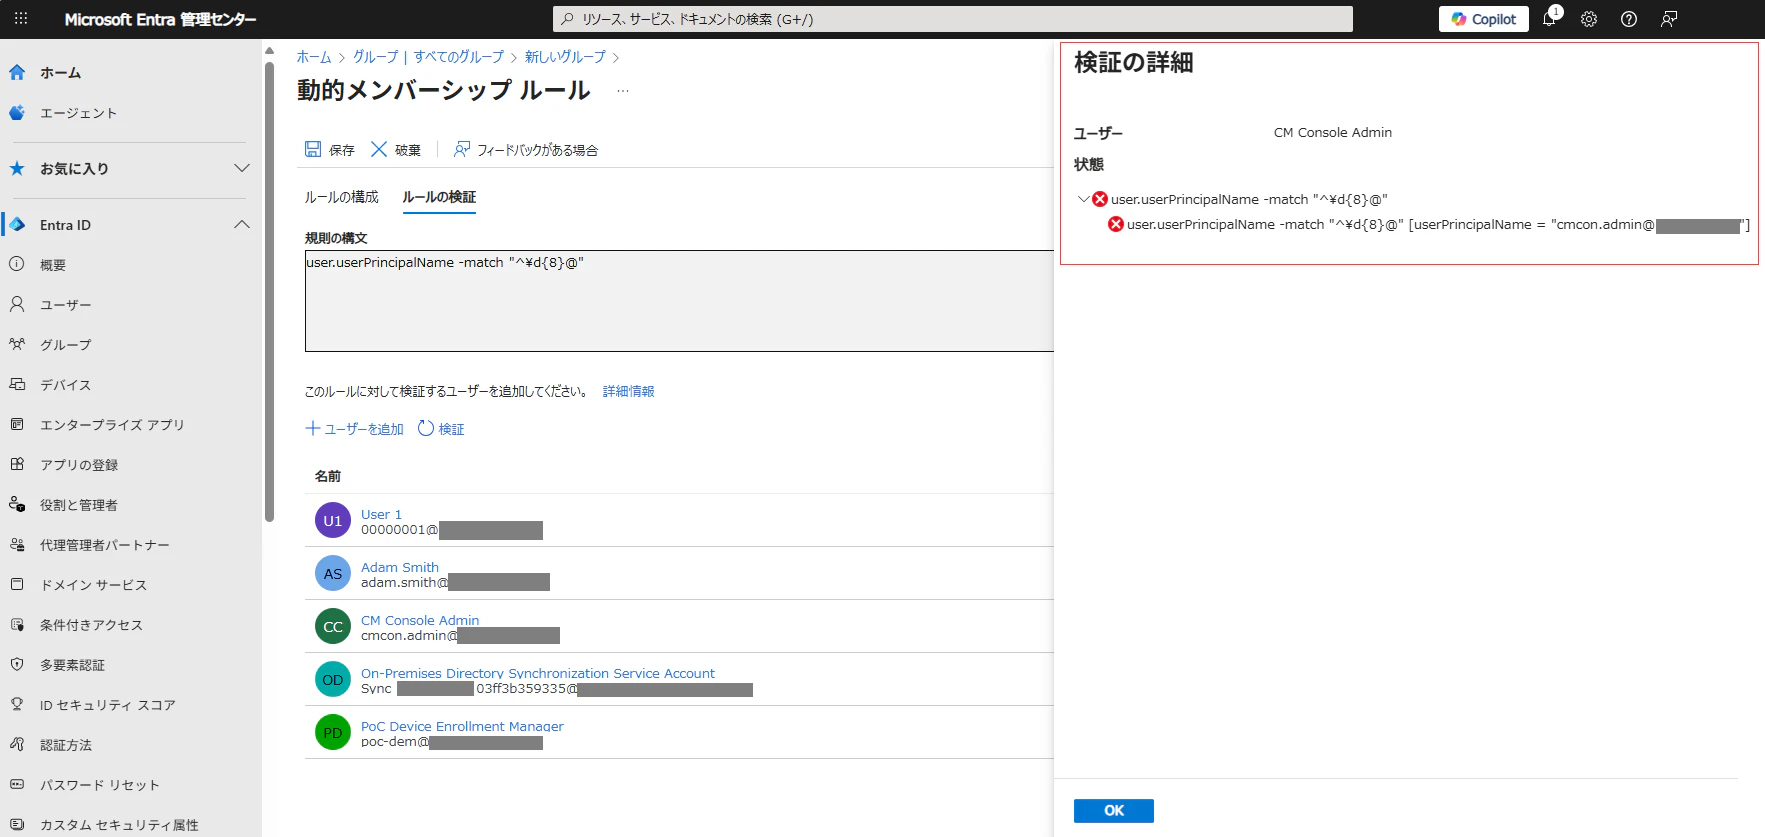1765x837 pixels.
Task: Open アプリの登録 in the sidebar
Action: coord(79,465)
